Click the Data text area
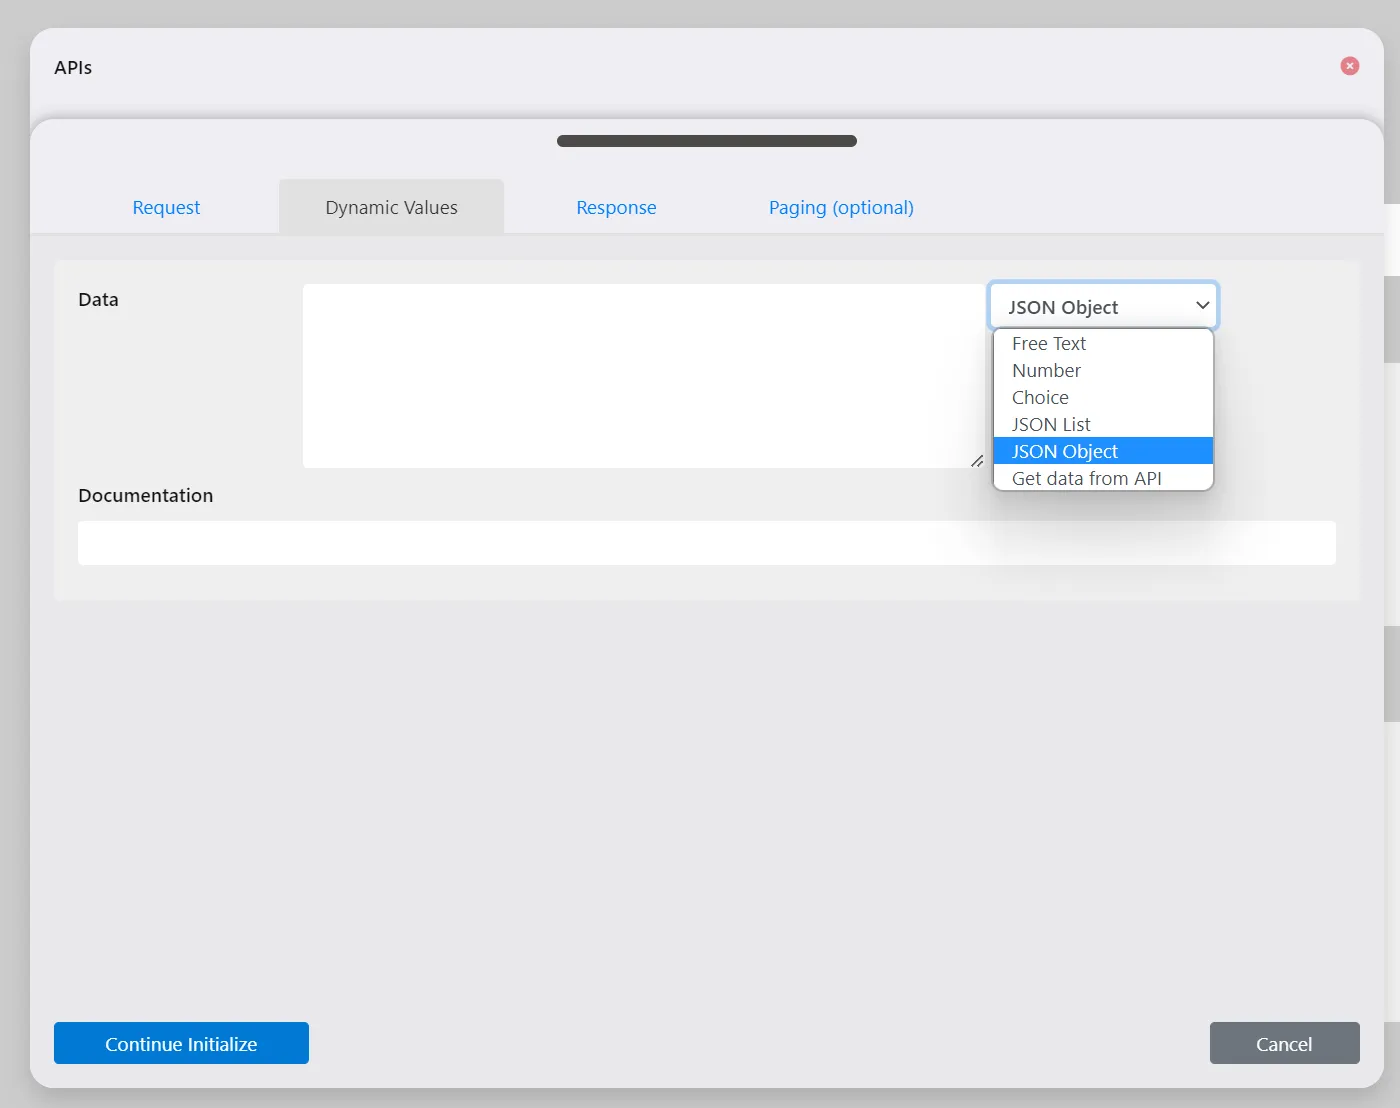The image size is (1400, 1108). coord(644,376)
